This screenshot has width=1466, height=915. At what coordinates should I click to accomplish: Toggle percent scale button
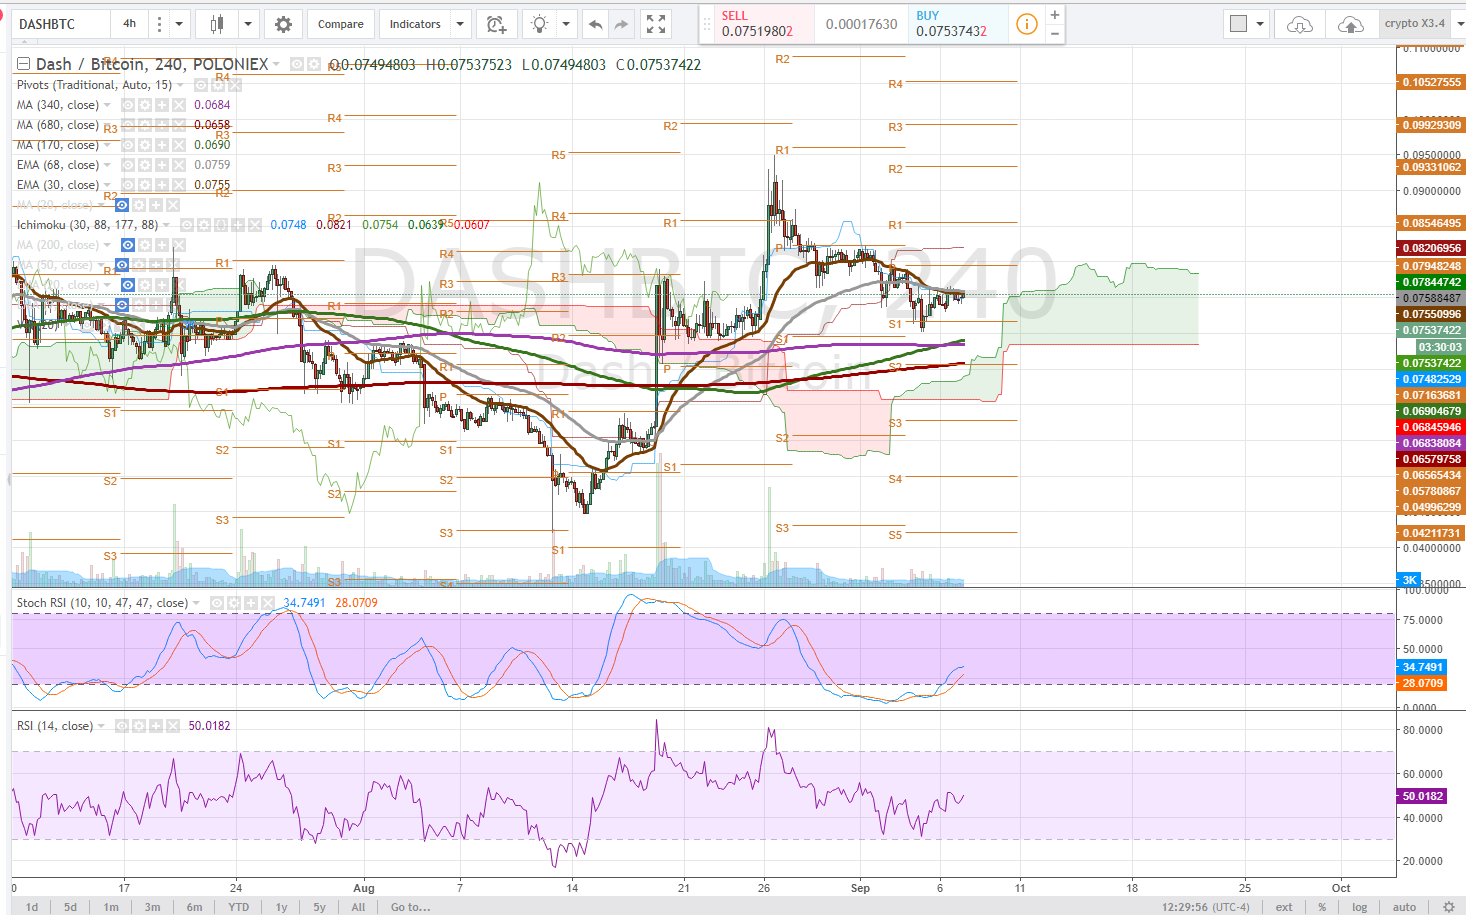1322,907
